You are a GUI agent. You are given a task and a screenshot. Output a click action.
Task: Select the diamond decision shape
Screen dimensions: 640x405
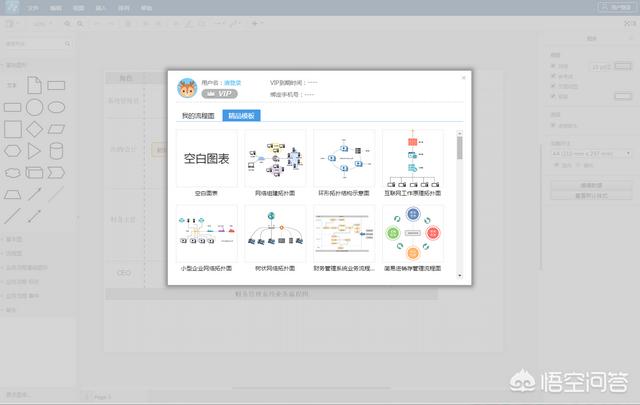click(35, 129)
